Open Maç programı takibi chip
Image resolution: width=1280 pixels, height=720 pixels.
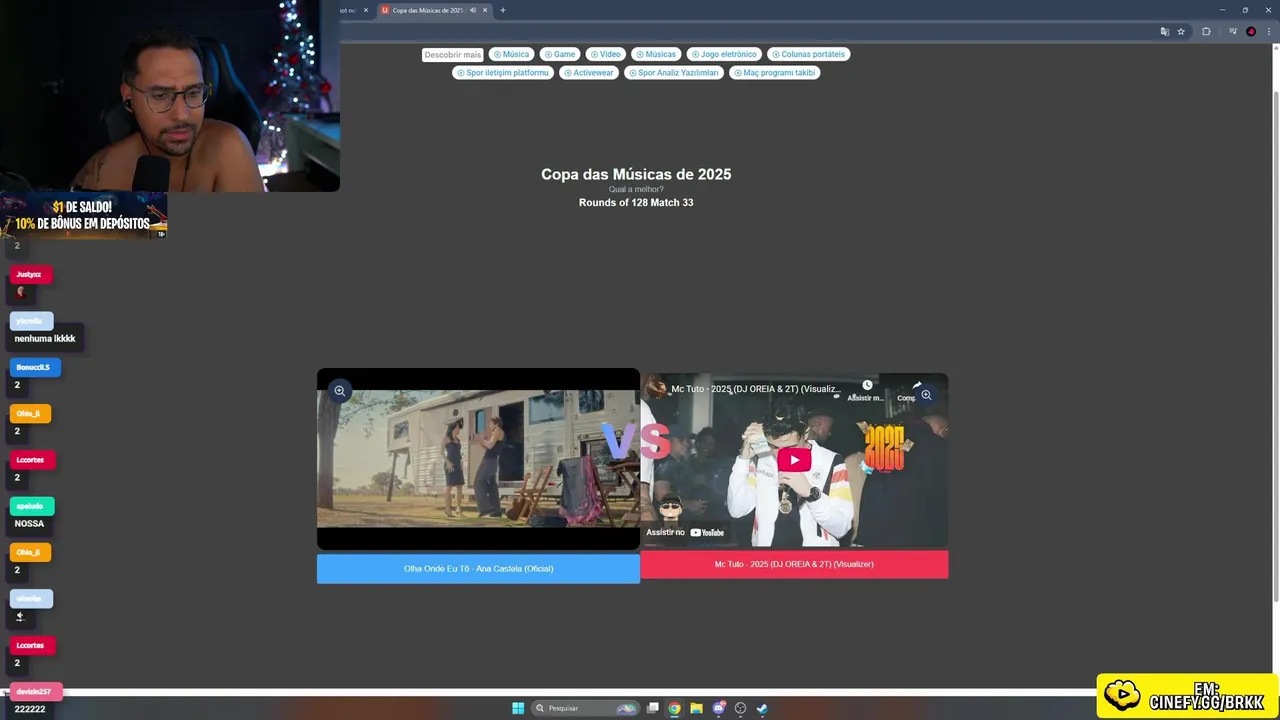coord(774,72)
